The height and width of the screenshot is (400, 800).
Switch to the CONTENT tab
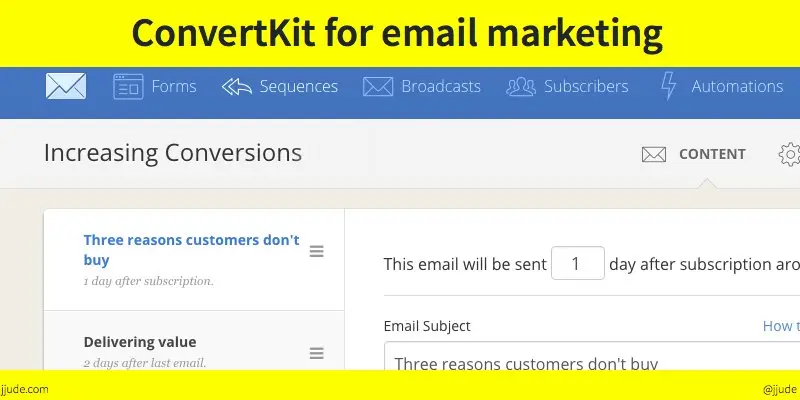coord(712,154)
